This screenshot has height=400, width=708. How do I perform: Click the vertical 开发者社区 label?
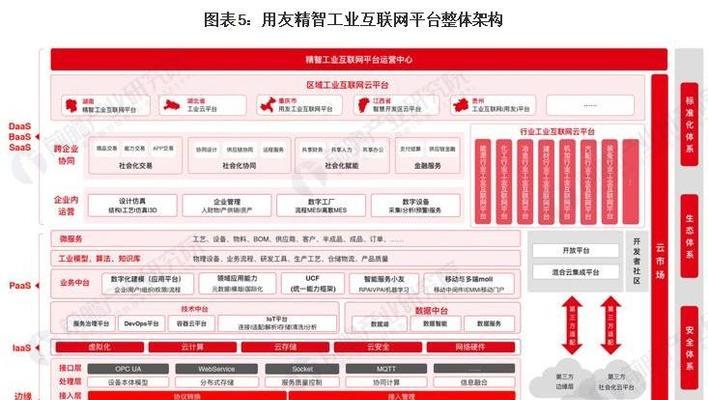637,261
